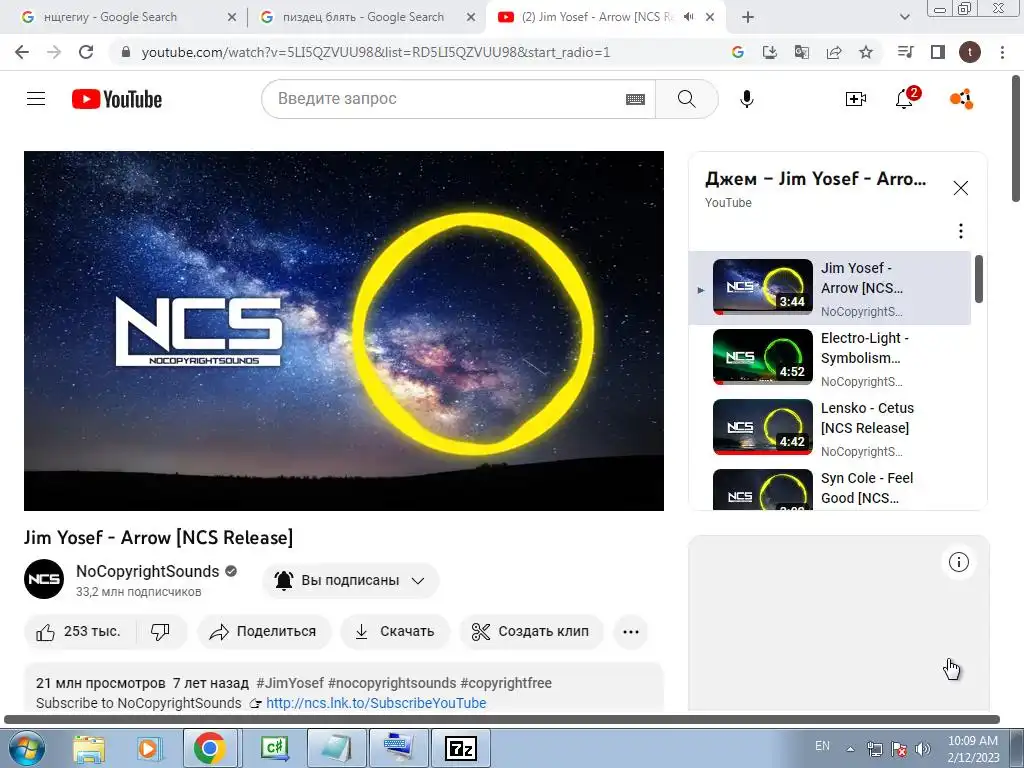
Task: Open the Chrome three-dot menu
Action: pyautogui.click(x=1002, y=52)
